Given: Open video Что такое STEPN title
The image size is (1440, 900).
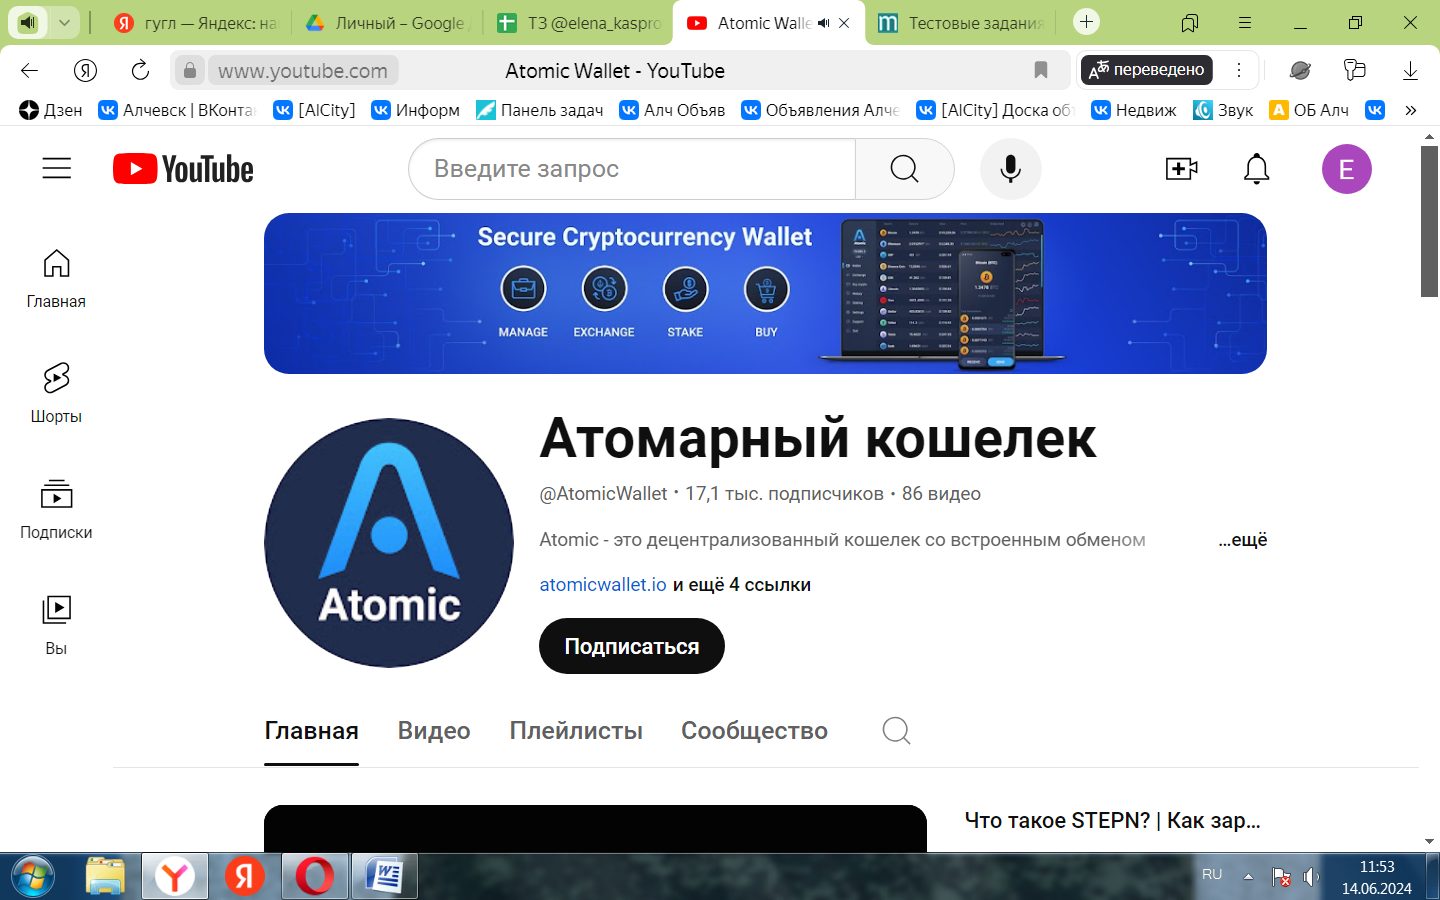Looking at the screenshot, I should tap(1112, 821).
